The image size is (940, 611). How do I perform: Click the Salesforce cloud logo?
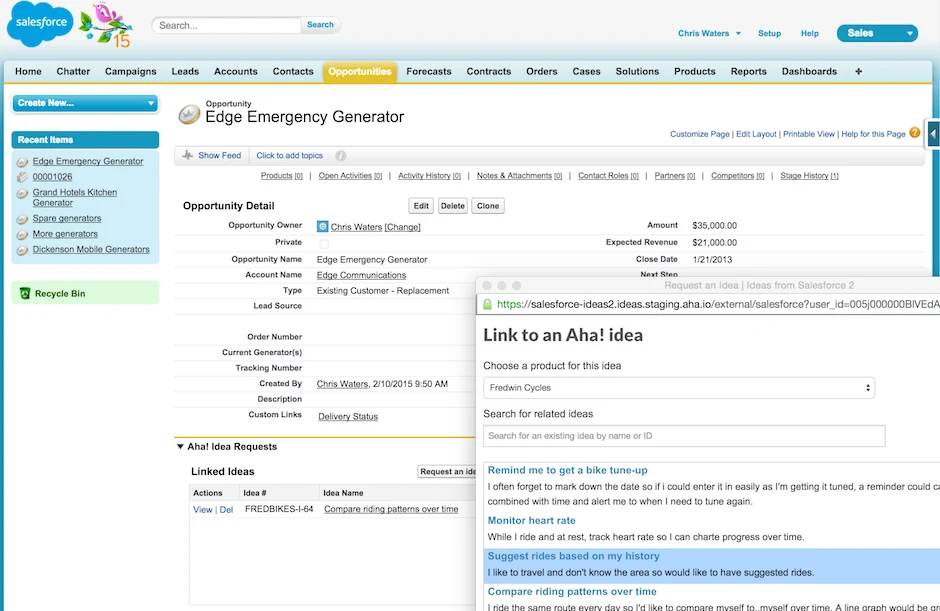tap(40, 23)
